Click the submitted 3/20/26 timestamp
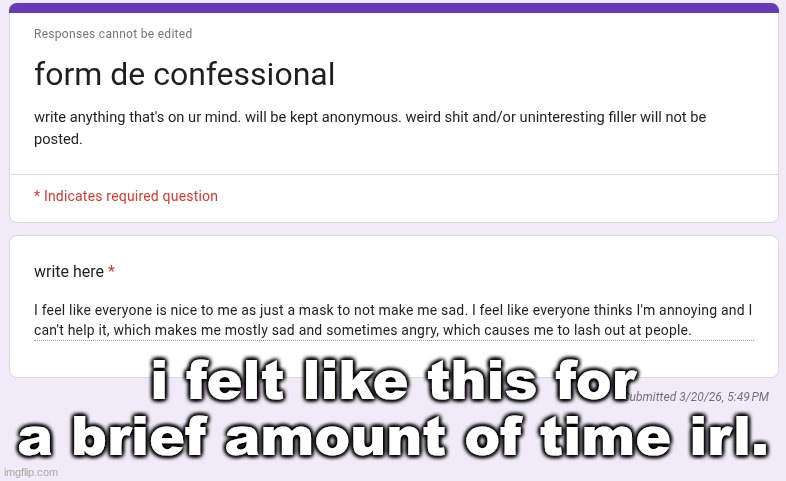The height and width of the screenshot is (481, 786). tap(698, 397)
